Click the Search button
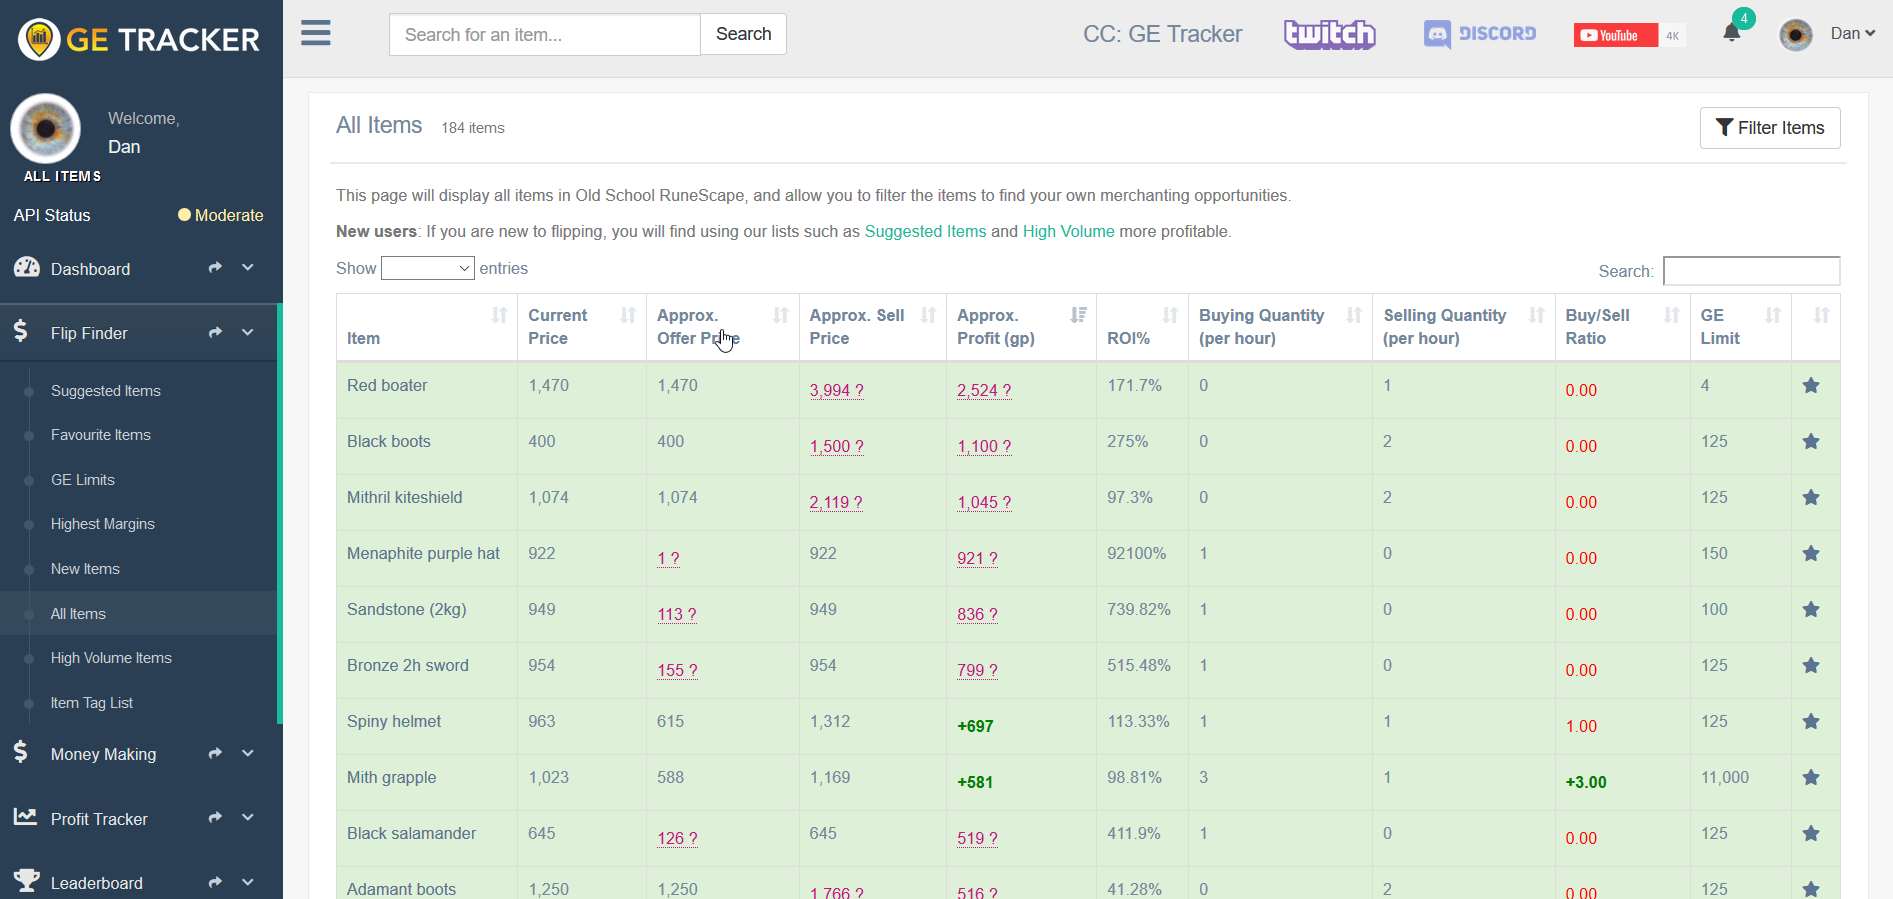 click(x=743, y=34)
